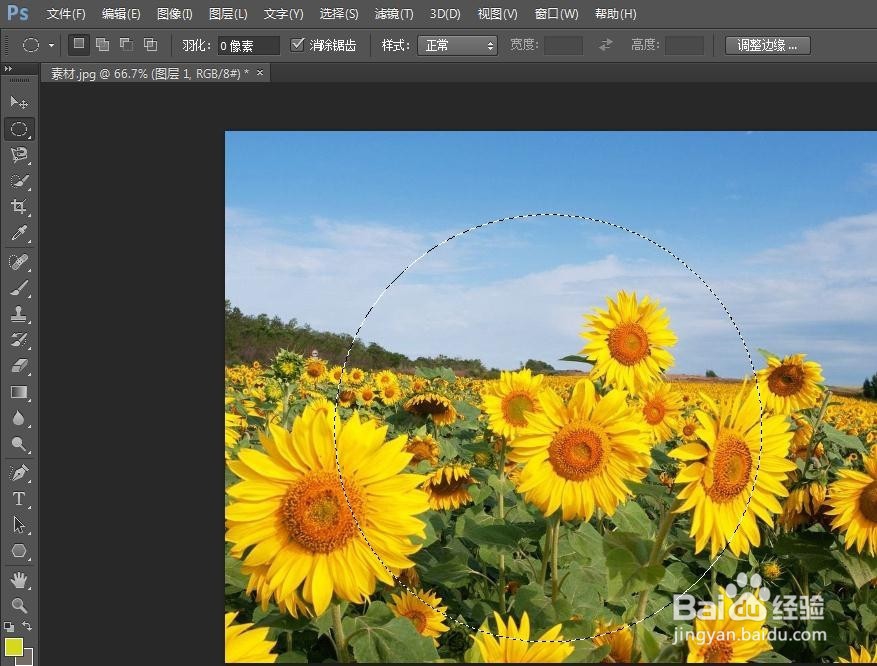Open the 编辑(E) menu
Image resolution: width=877 pixels, height=666 pixels.
tap(120, 13)
